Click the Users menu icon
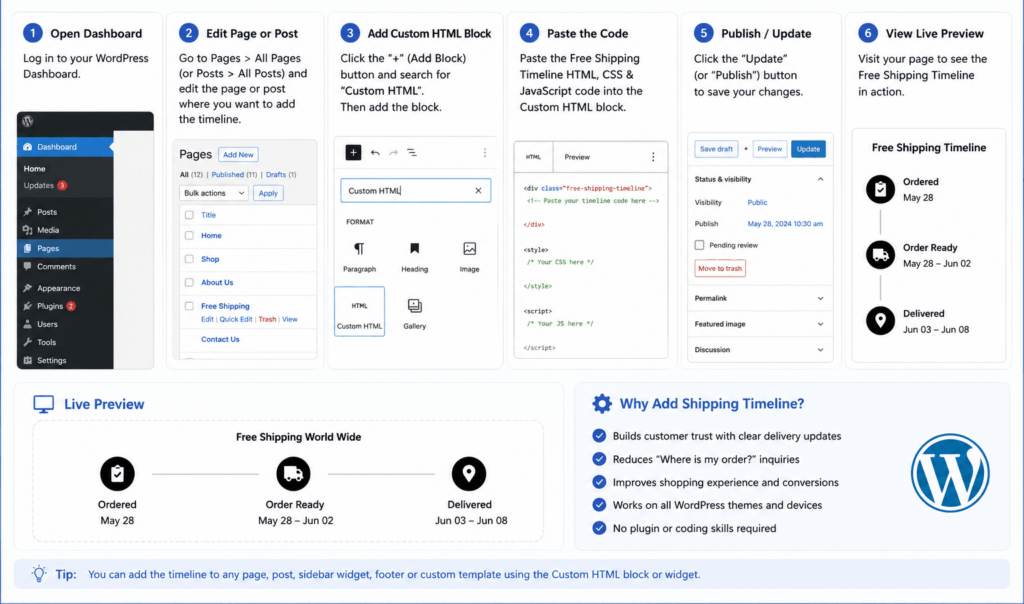Image resolution: width=1024 pixels, height=604 pixels. 27,324
